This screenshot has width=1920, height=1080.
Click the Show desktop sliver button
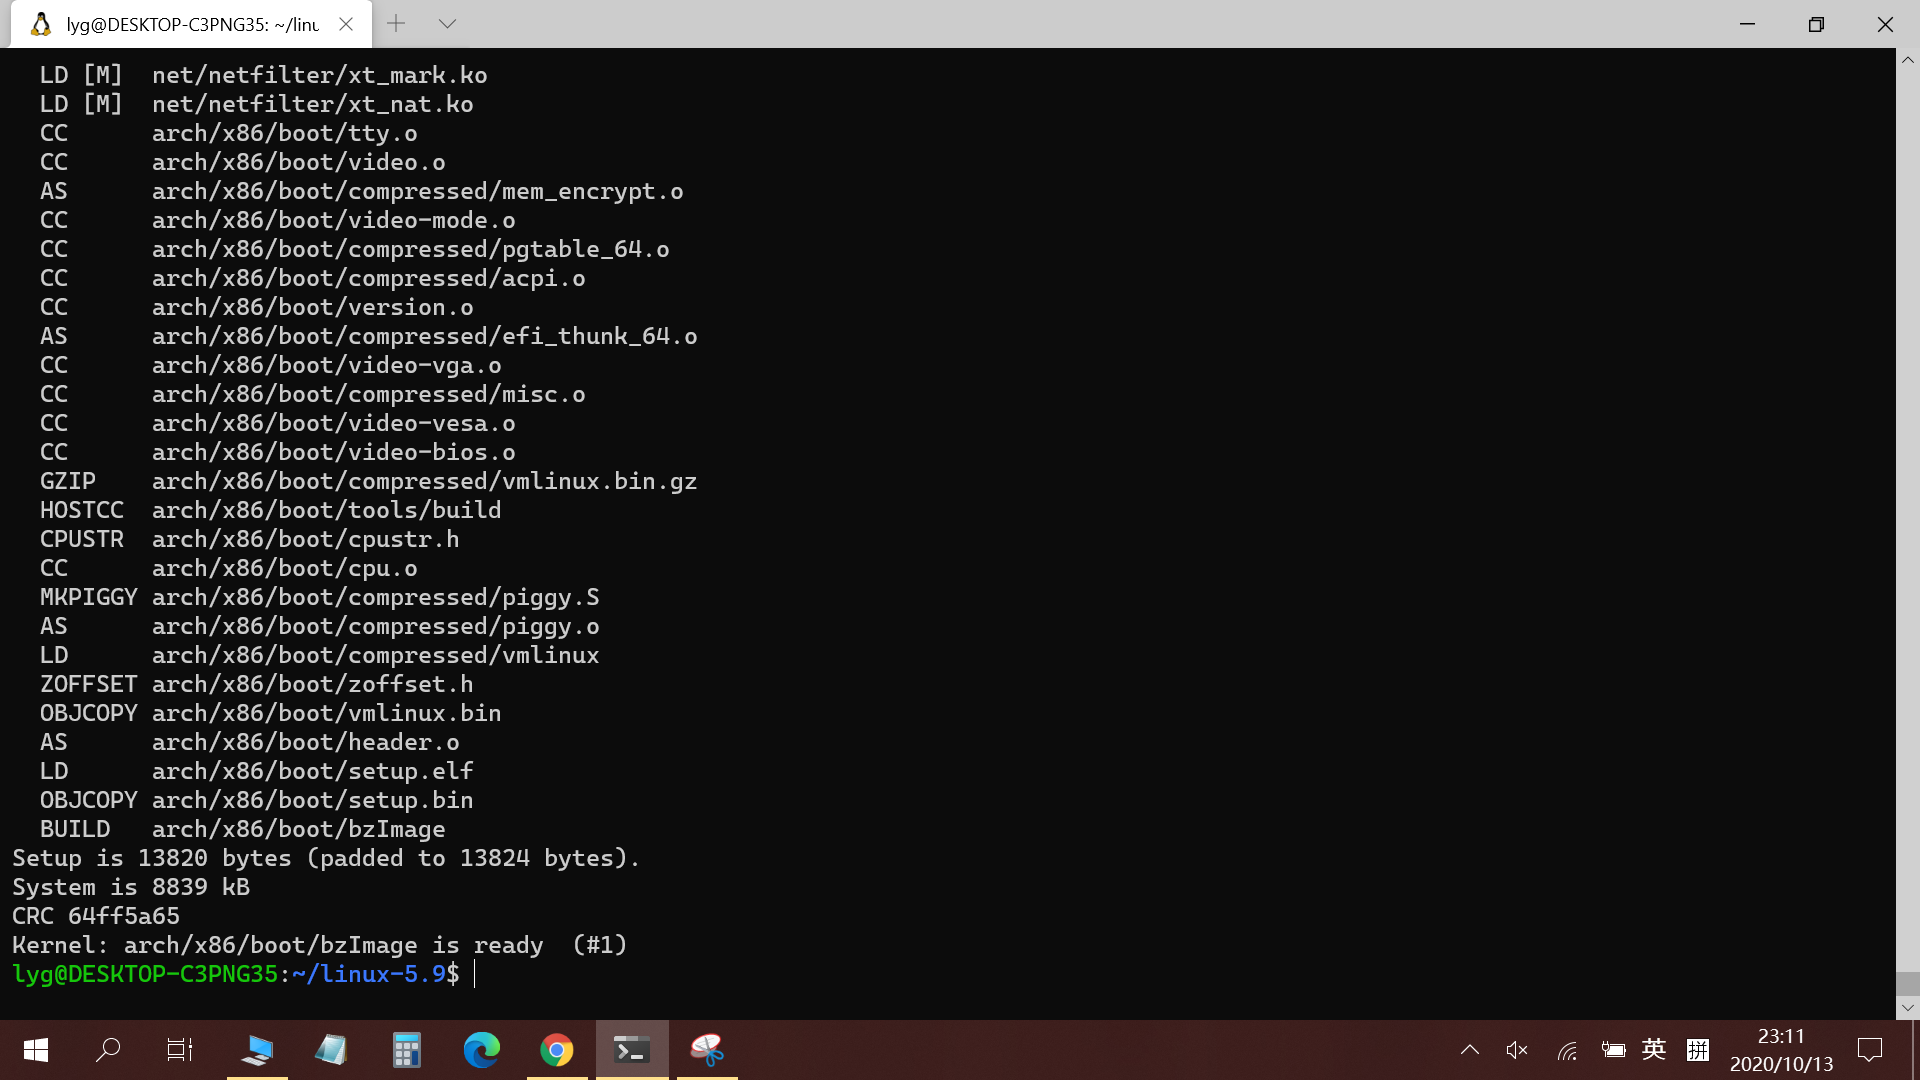(x=1915, y=1050)
